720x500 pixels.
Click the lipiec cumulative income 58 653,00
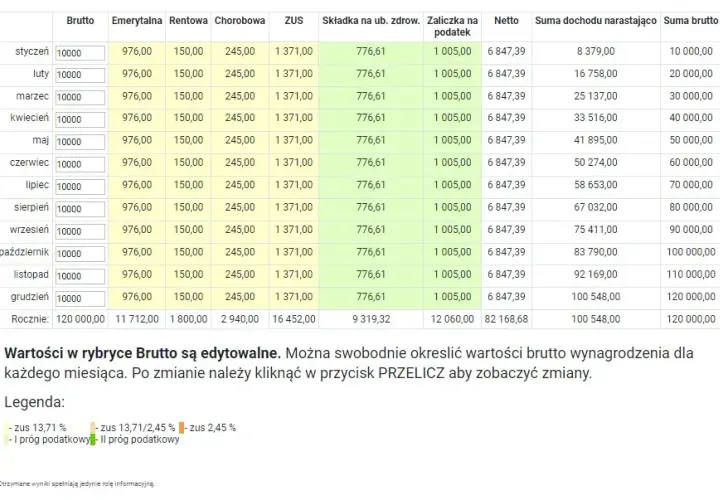pyautogui.click(x=596, y=185)
